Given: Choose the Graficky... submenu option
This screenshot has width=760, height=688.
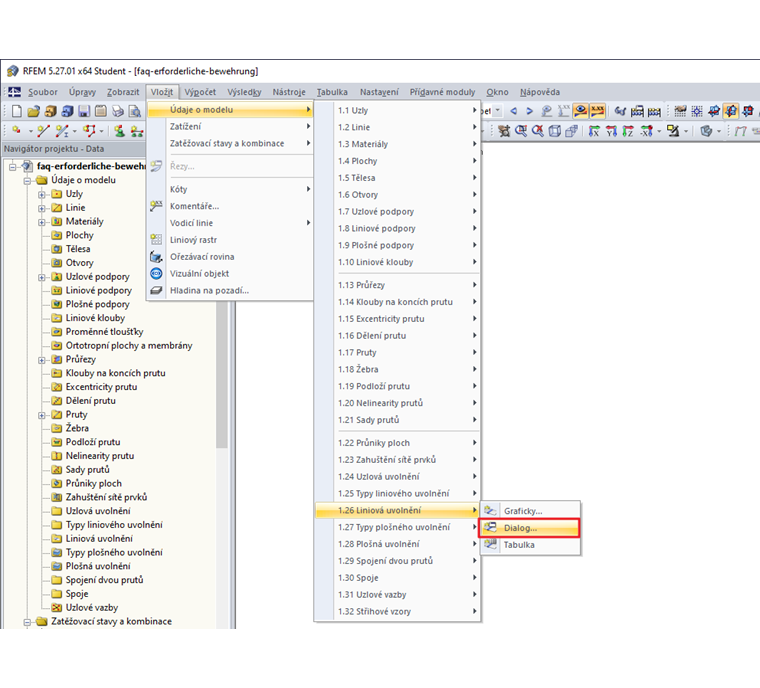Looking at the screenshot, I should click(530, 511).
